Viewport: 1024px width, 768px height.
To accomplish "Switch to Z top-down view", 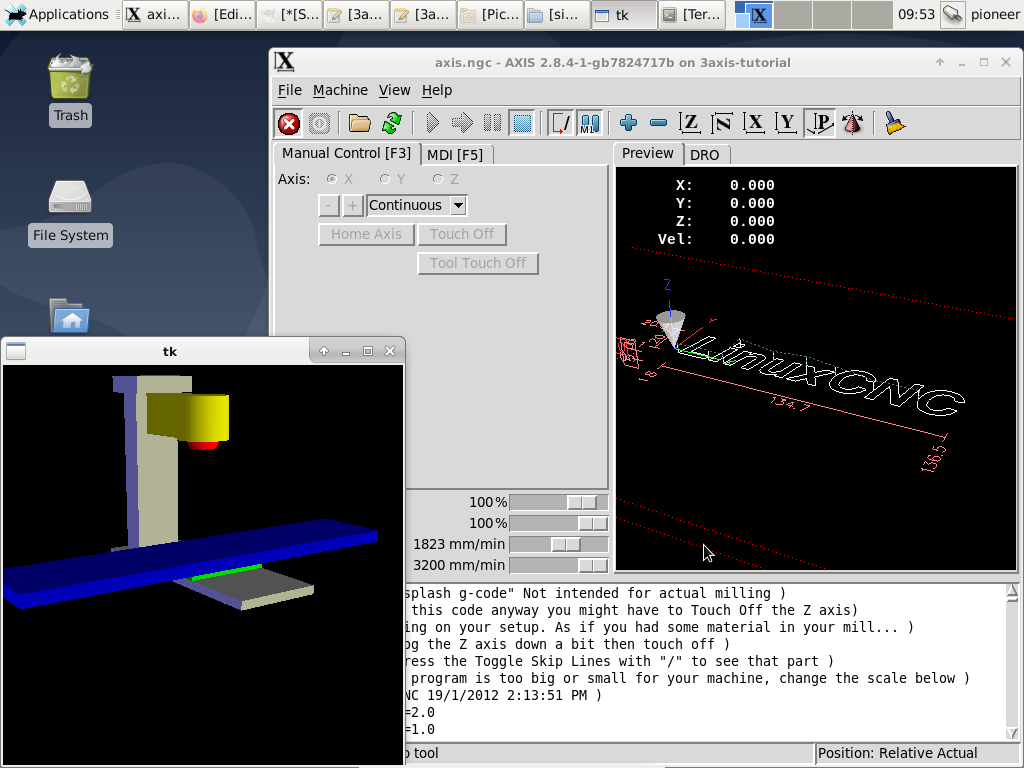I will pyautogui.click(x=689, y=123).
